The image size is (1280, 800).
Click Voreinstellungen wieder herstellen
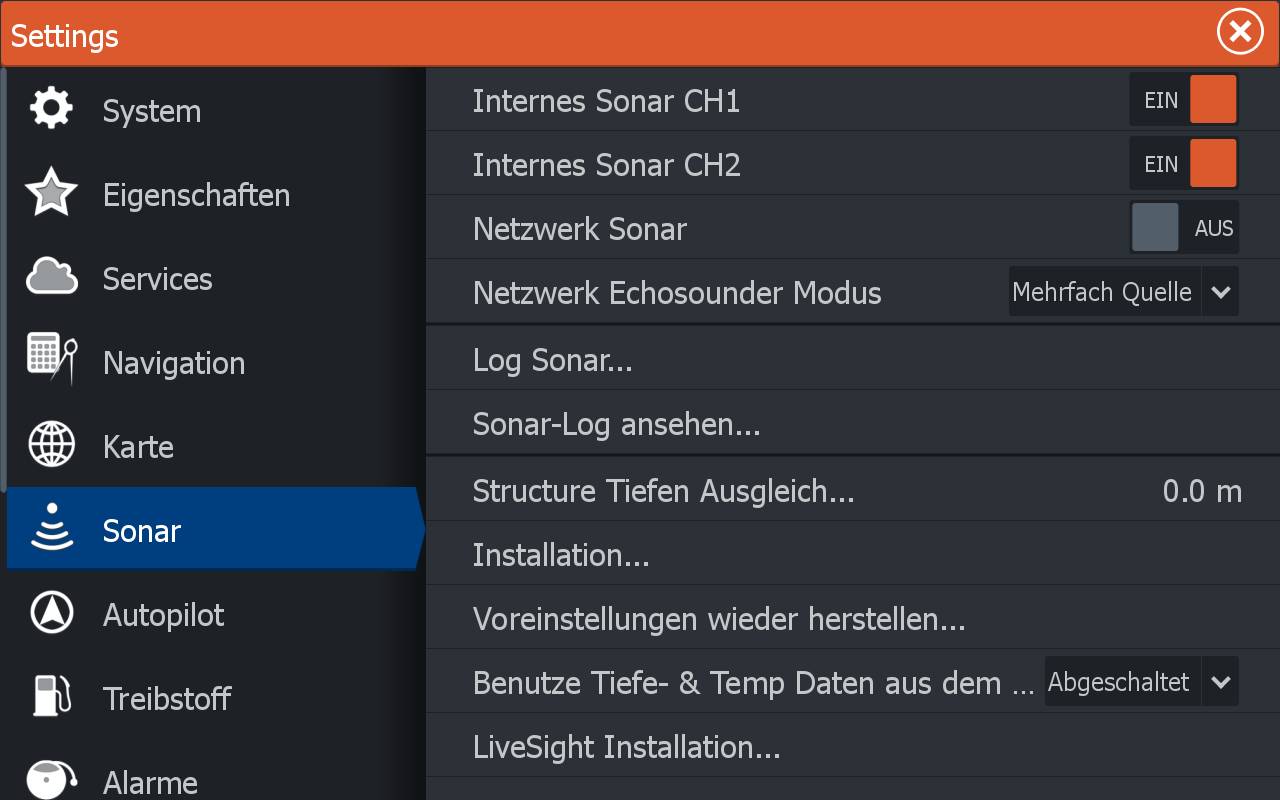(718, 619)
